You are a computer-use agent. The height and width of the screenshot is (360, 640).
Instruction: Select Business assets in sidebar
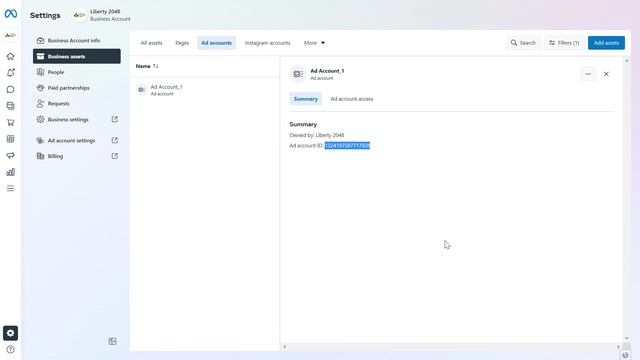click(x=77, y=56)
